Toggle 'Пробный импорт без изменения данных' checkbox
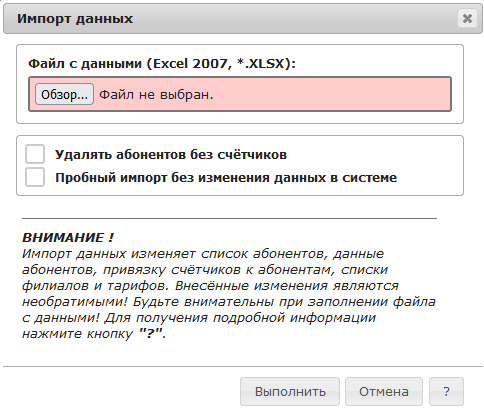 point(35,177)
